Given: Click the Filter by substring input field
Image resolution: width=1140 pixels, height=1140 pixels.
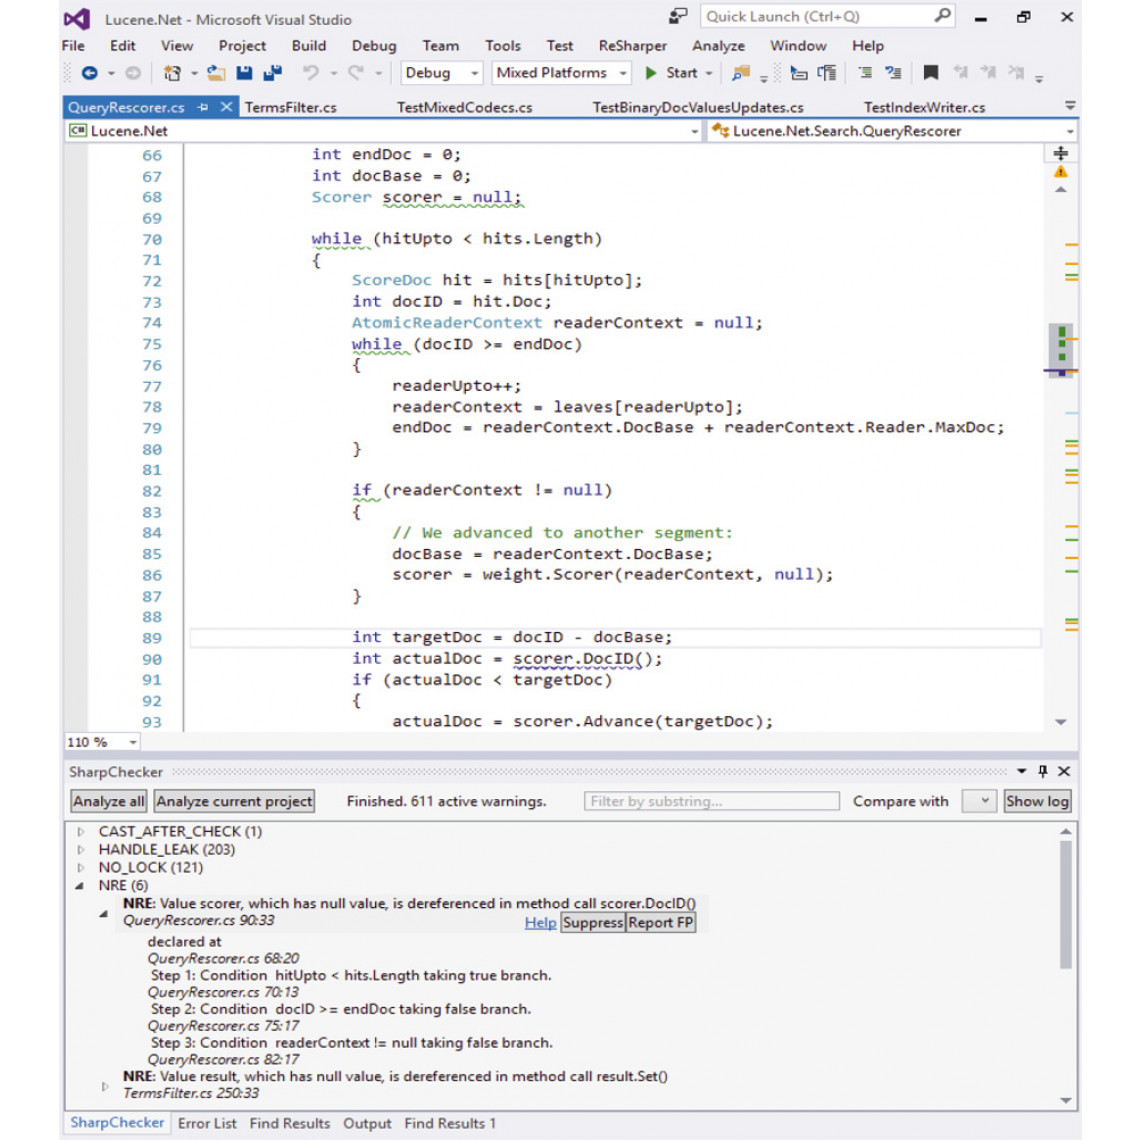Looking at the screenshot, I should click(712, 801).
